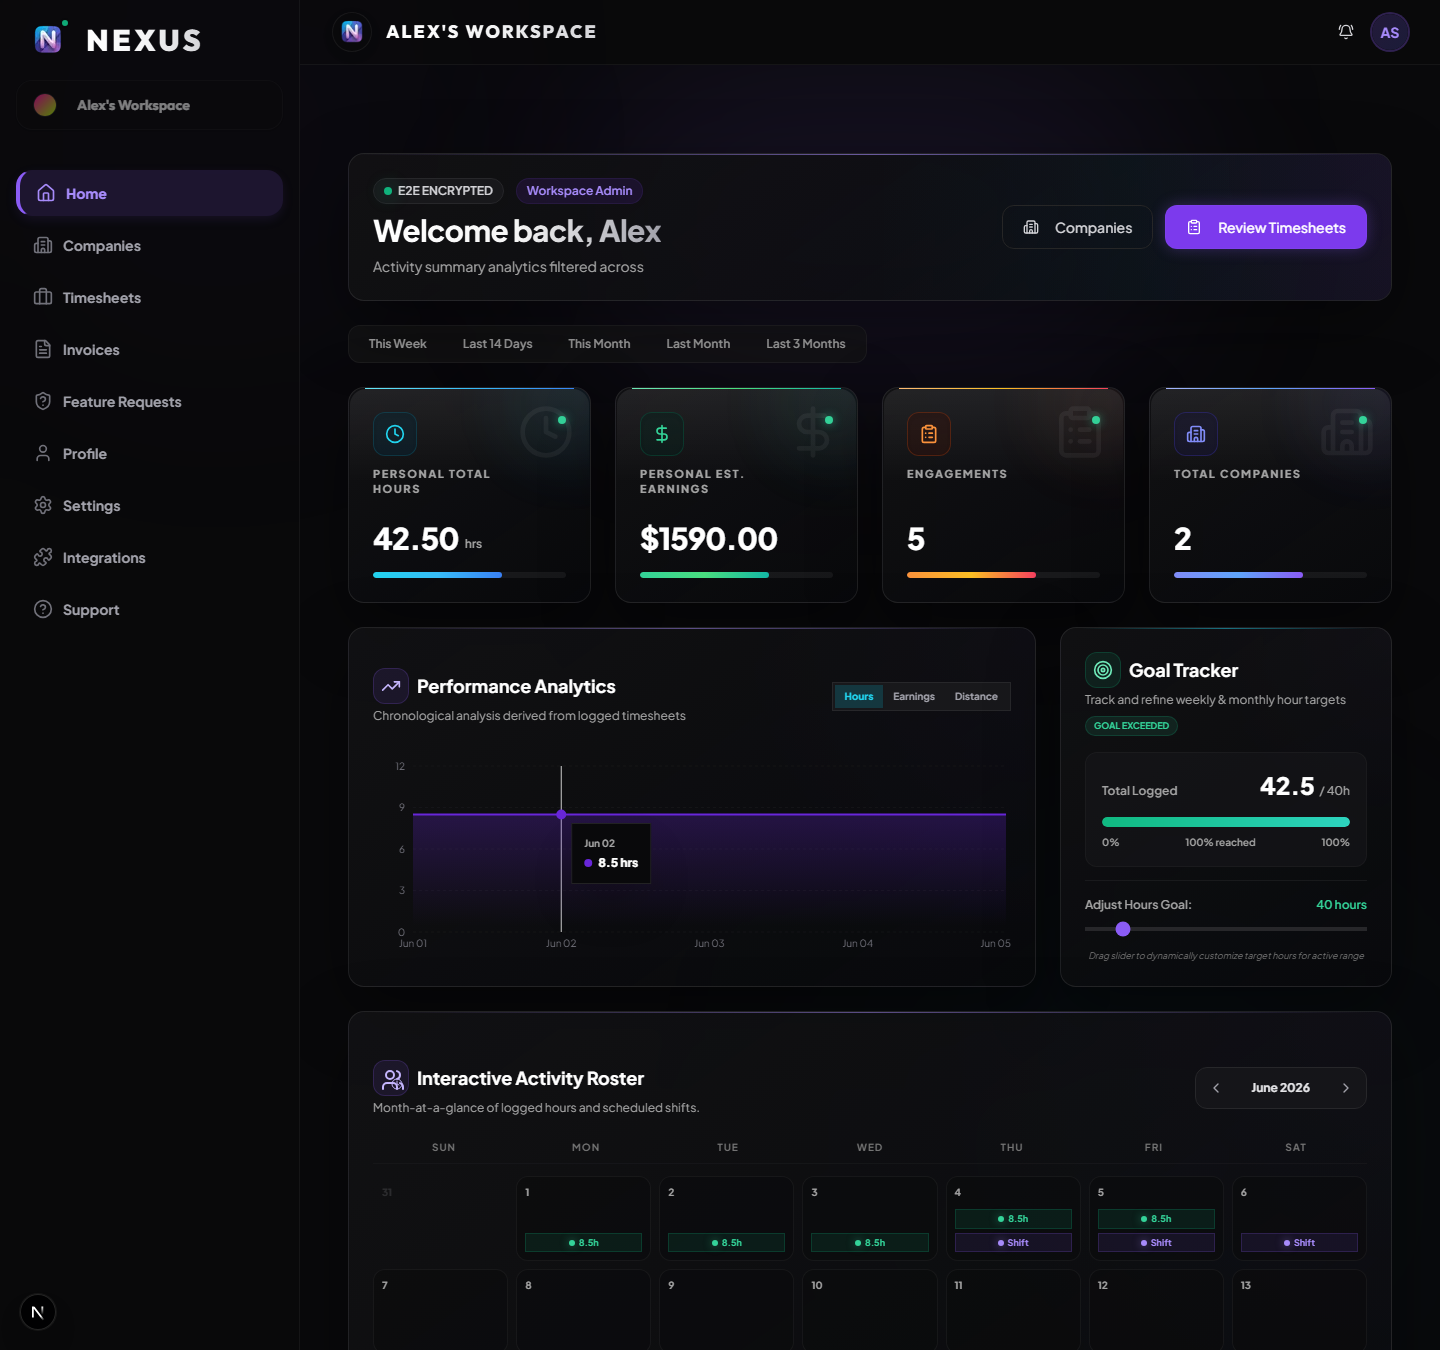This screenshot has width=1440, height=1350.
Task: Click the dollar icon on Personal Est. Earnings card
Action: point(662,434)
